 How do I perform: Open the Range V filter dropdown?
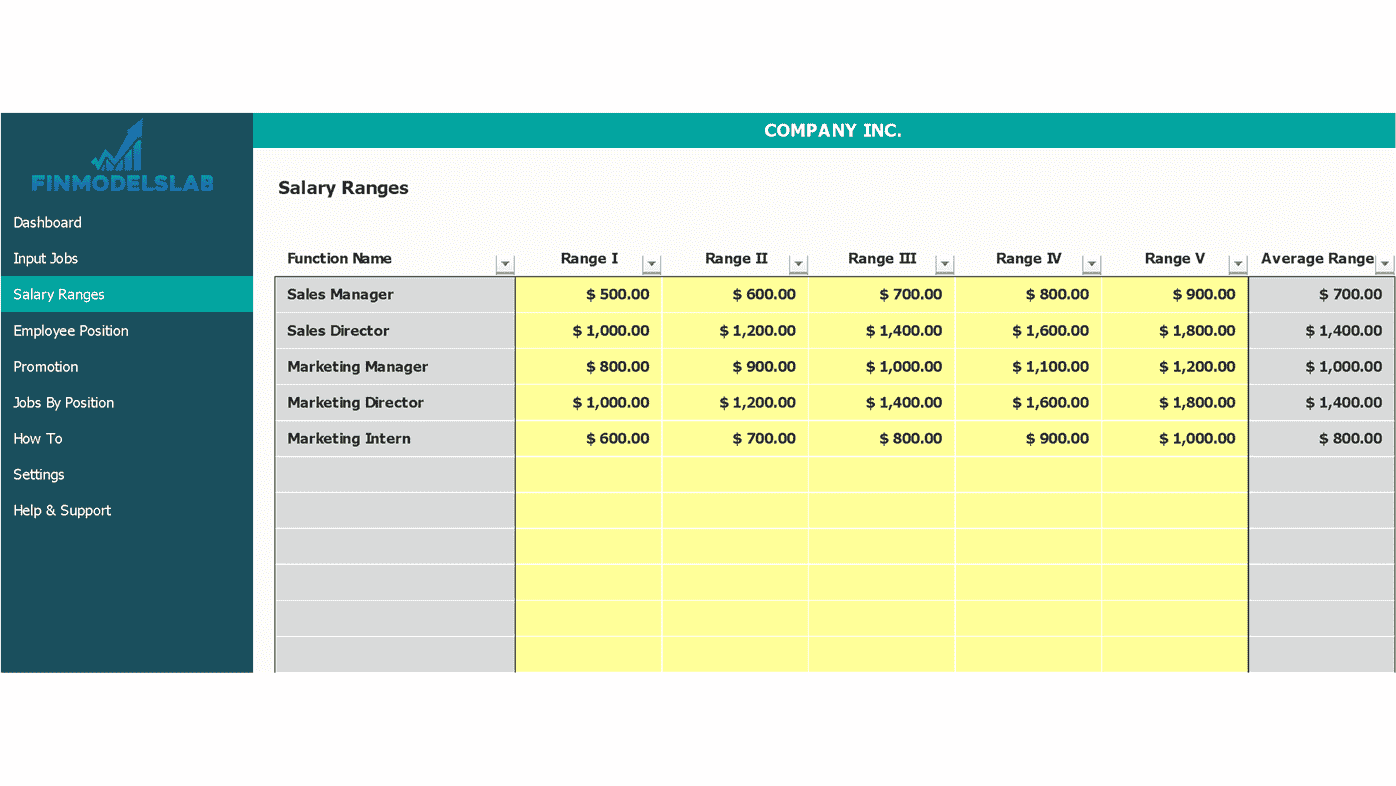(x=1238, y=264)
